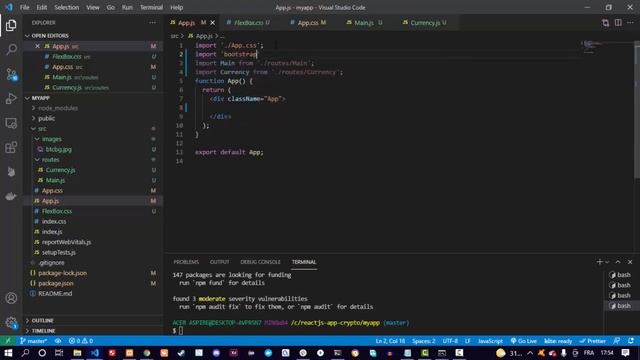Image resolution: width=640 pixels, height=360 pixels.
Task: Expand the node_modules folder
Action: (x=58, y=108)
